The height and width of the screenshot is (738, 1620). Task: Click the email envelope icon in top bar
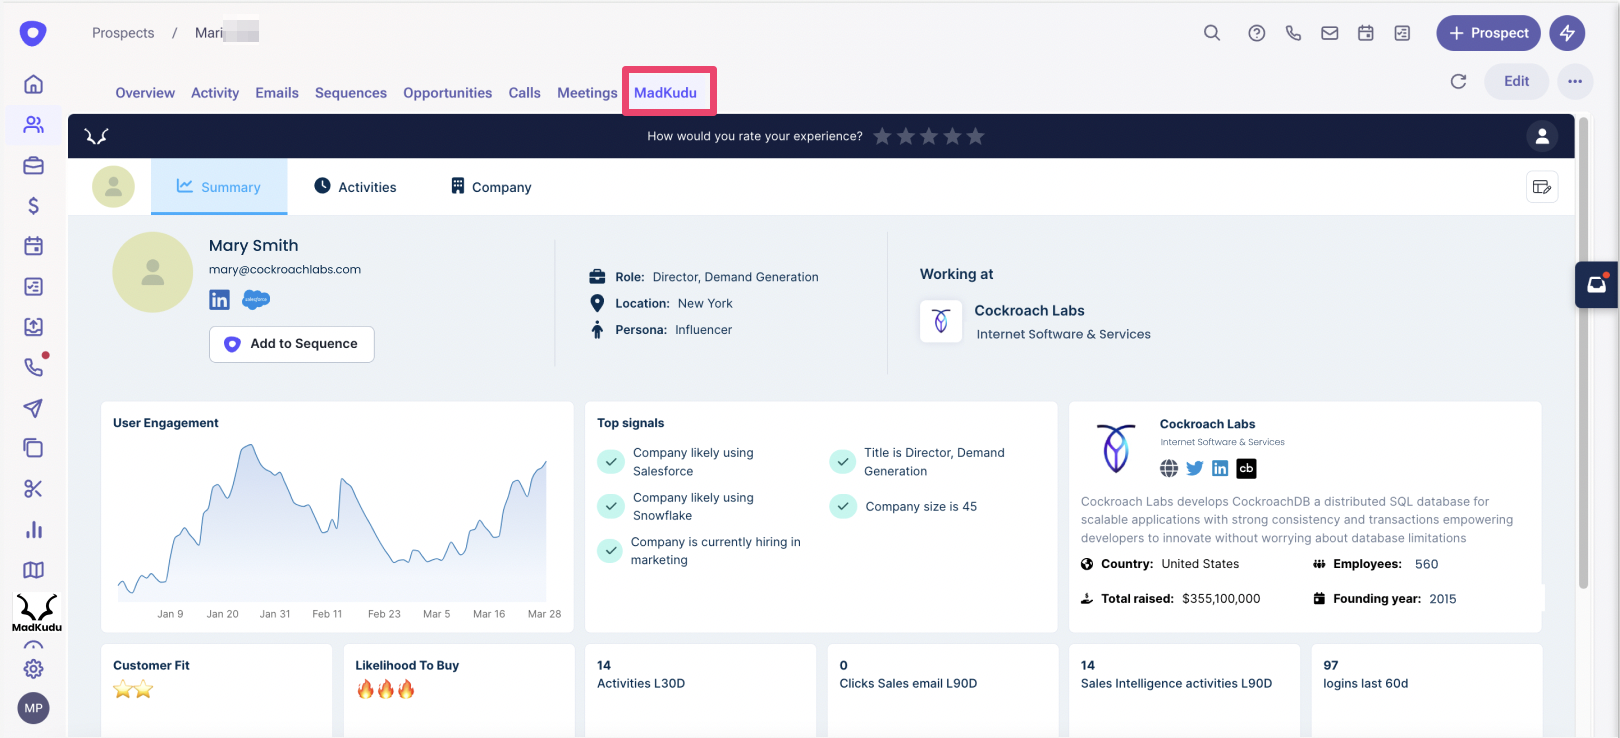tap(1330, 33)
